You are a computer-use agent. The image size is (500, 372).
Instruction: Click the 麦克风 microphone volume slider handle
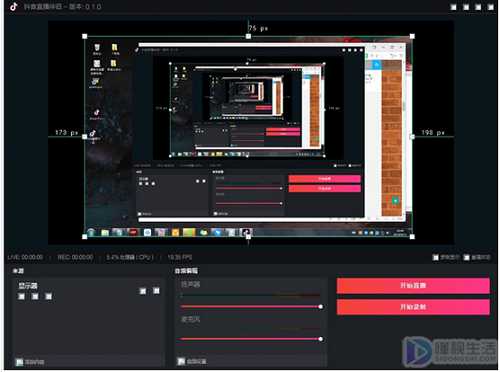(x=320, y=339)
